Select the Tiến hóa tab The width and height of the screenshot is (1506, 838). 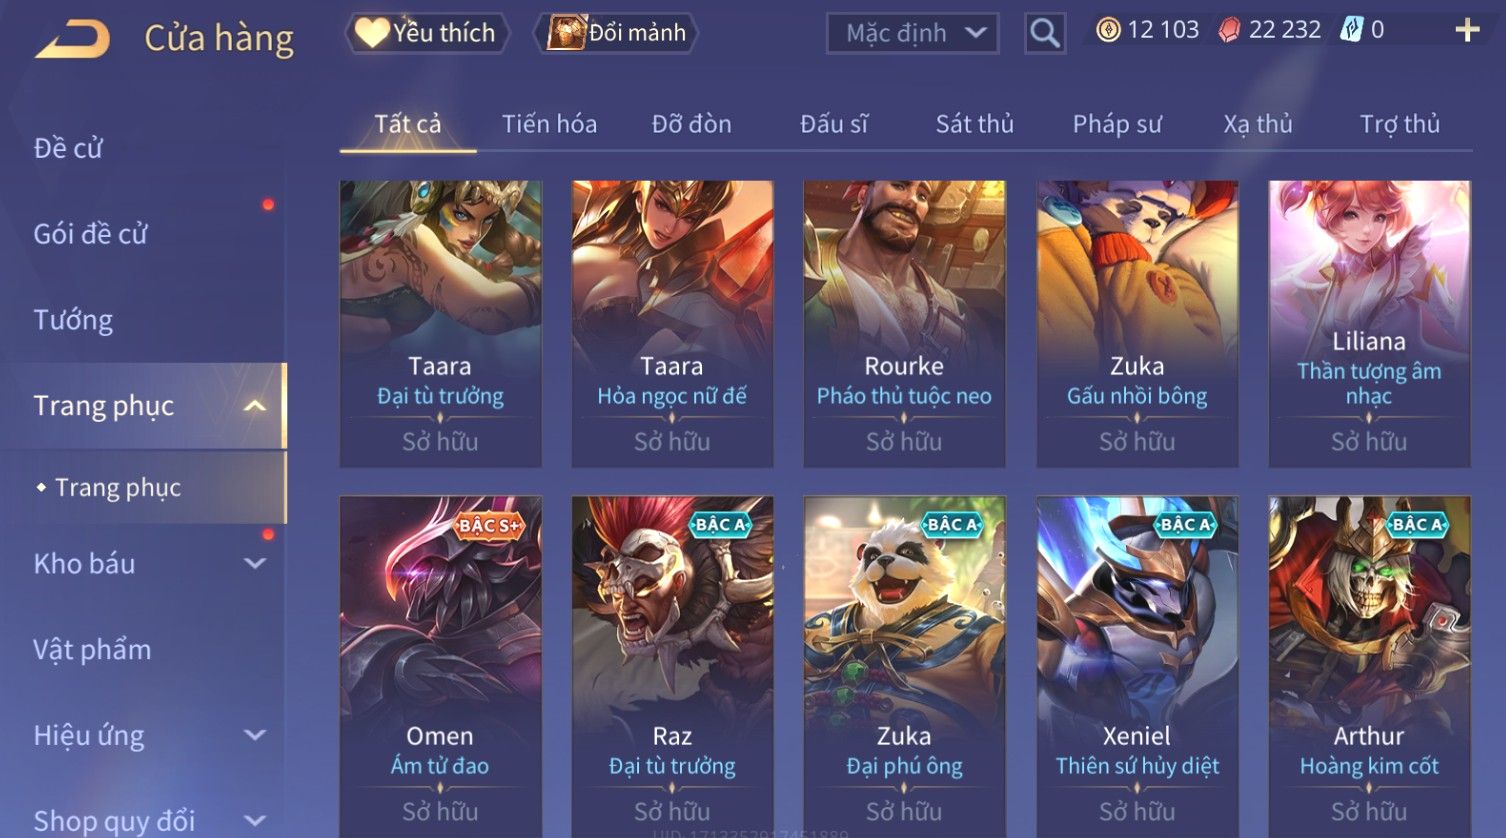tap(549, 124)
